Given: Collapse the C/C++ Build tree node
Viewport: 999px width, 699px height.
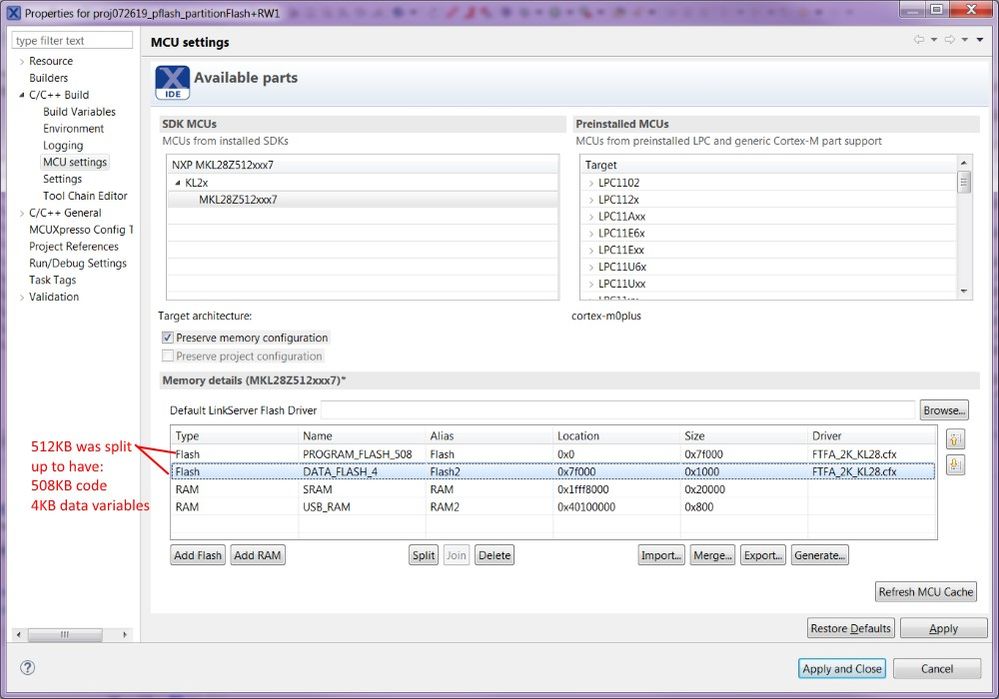Looking at the screenshot, I should tap(22, 95).
